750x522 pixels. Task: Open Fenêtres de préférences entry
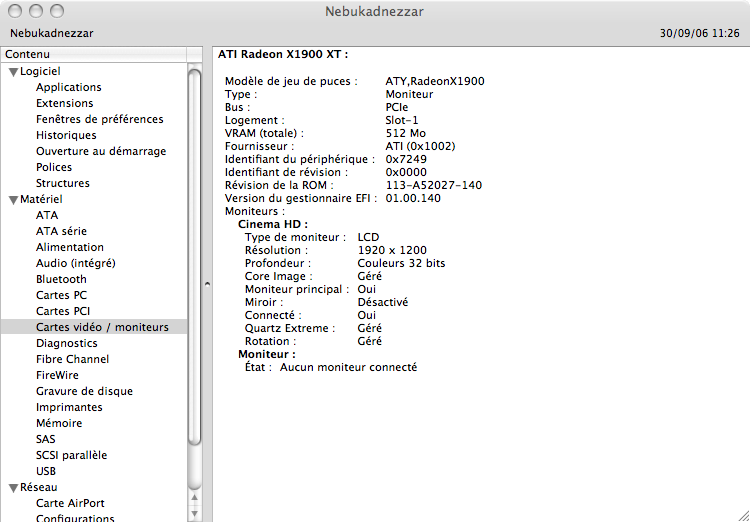99,119
